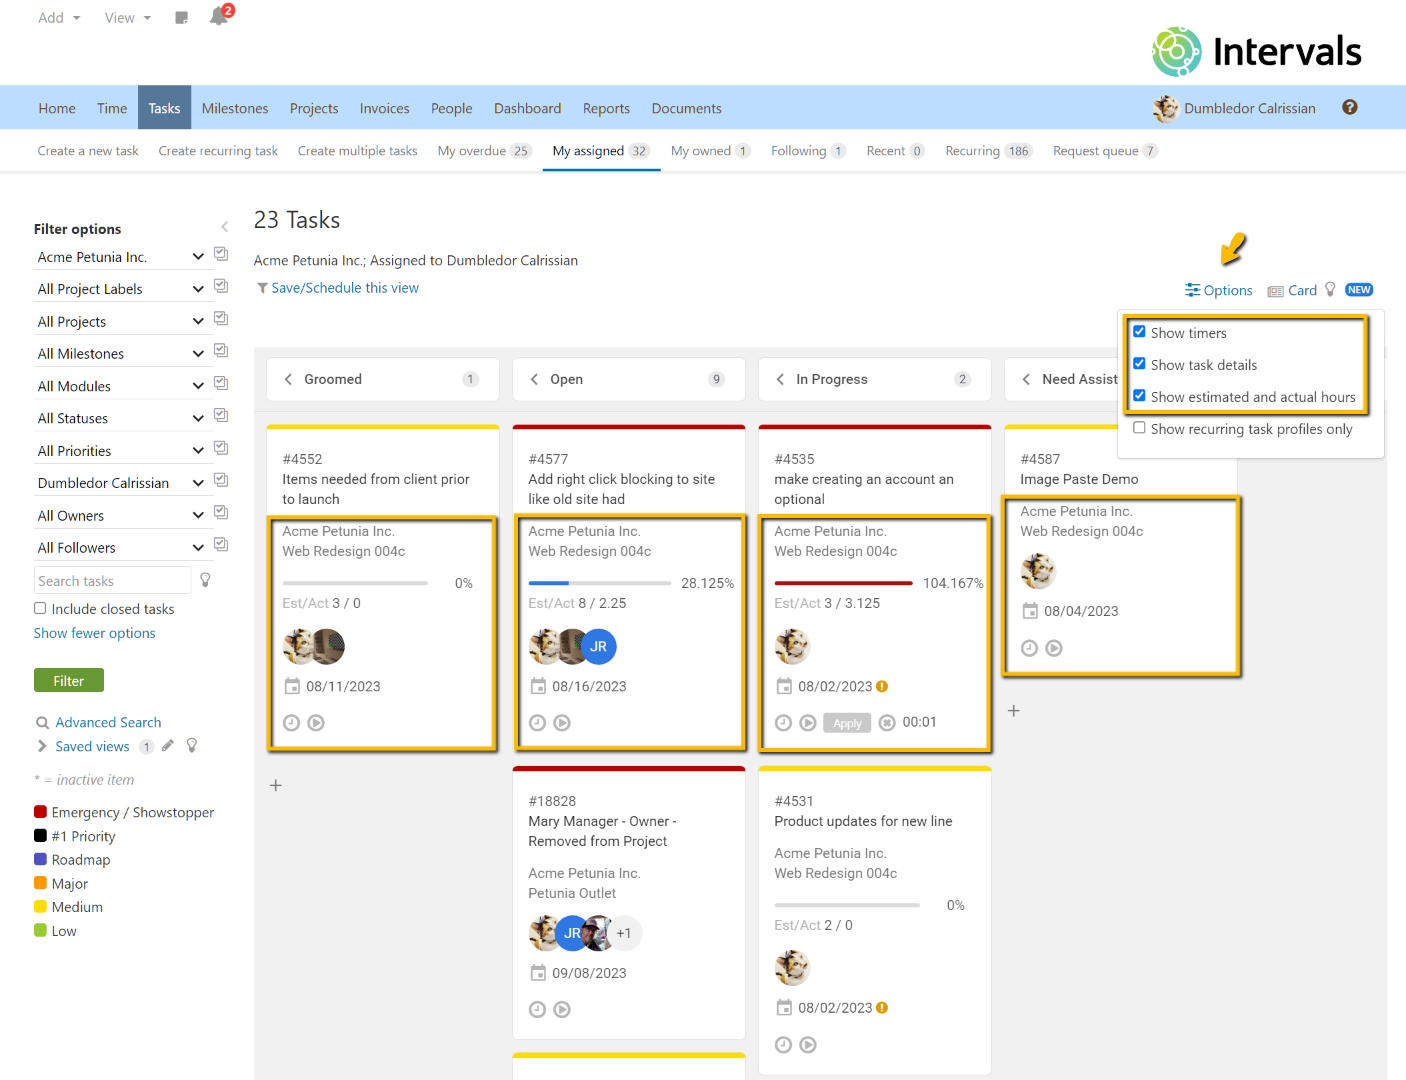Switch to the My overdue tab
This screenshot has width=1406, height=1080.
[x=483, y=151]
